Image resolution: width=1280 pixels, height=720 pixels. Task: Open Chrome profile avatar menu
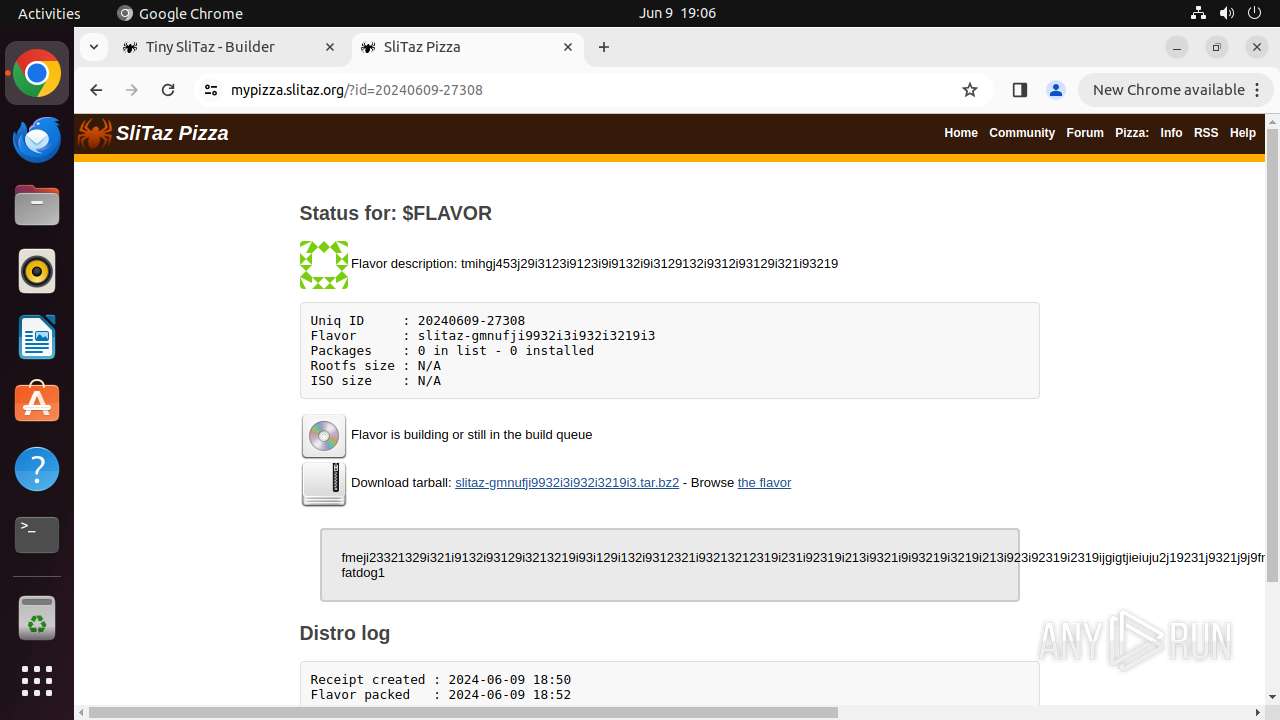pyautogui.click(x=1056, y=90)
